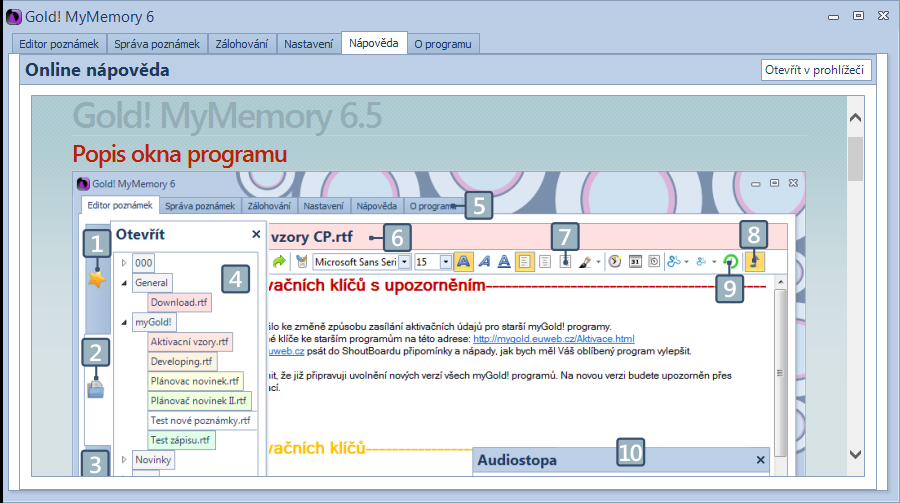Click the timestamp icon beside the calendar
This screenshot has width=900, height=503.
(654, 262)
